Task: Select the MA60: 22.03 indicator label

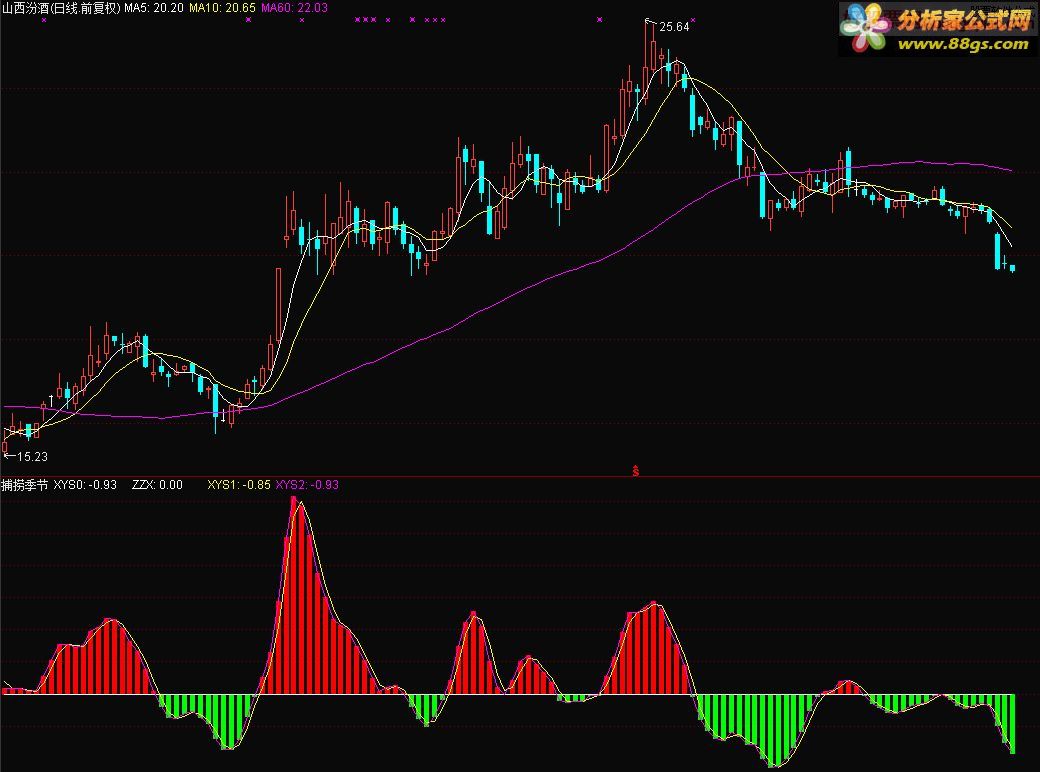Action: coord(294,8)
